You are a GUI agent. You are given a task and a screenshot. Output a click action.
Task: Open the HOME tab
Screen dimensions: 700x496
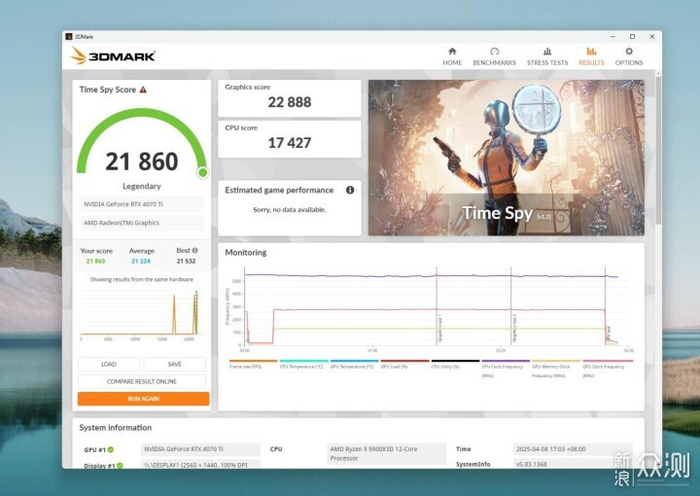click(452, 57)
